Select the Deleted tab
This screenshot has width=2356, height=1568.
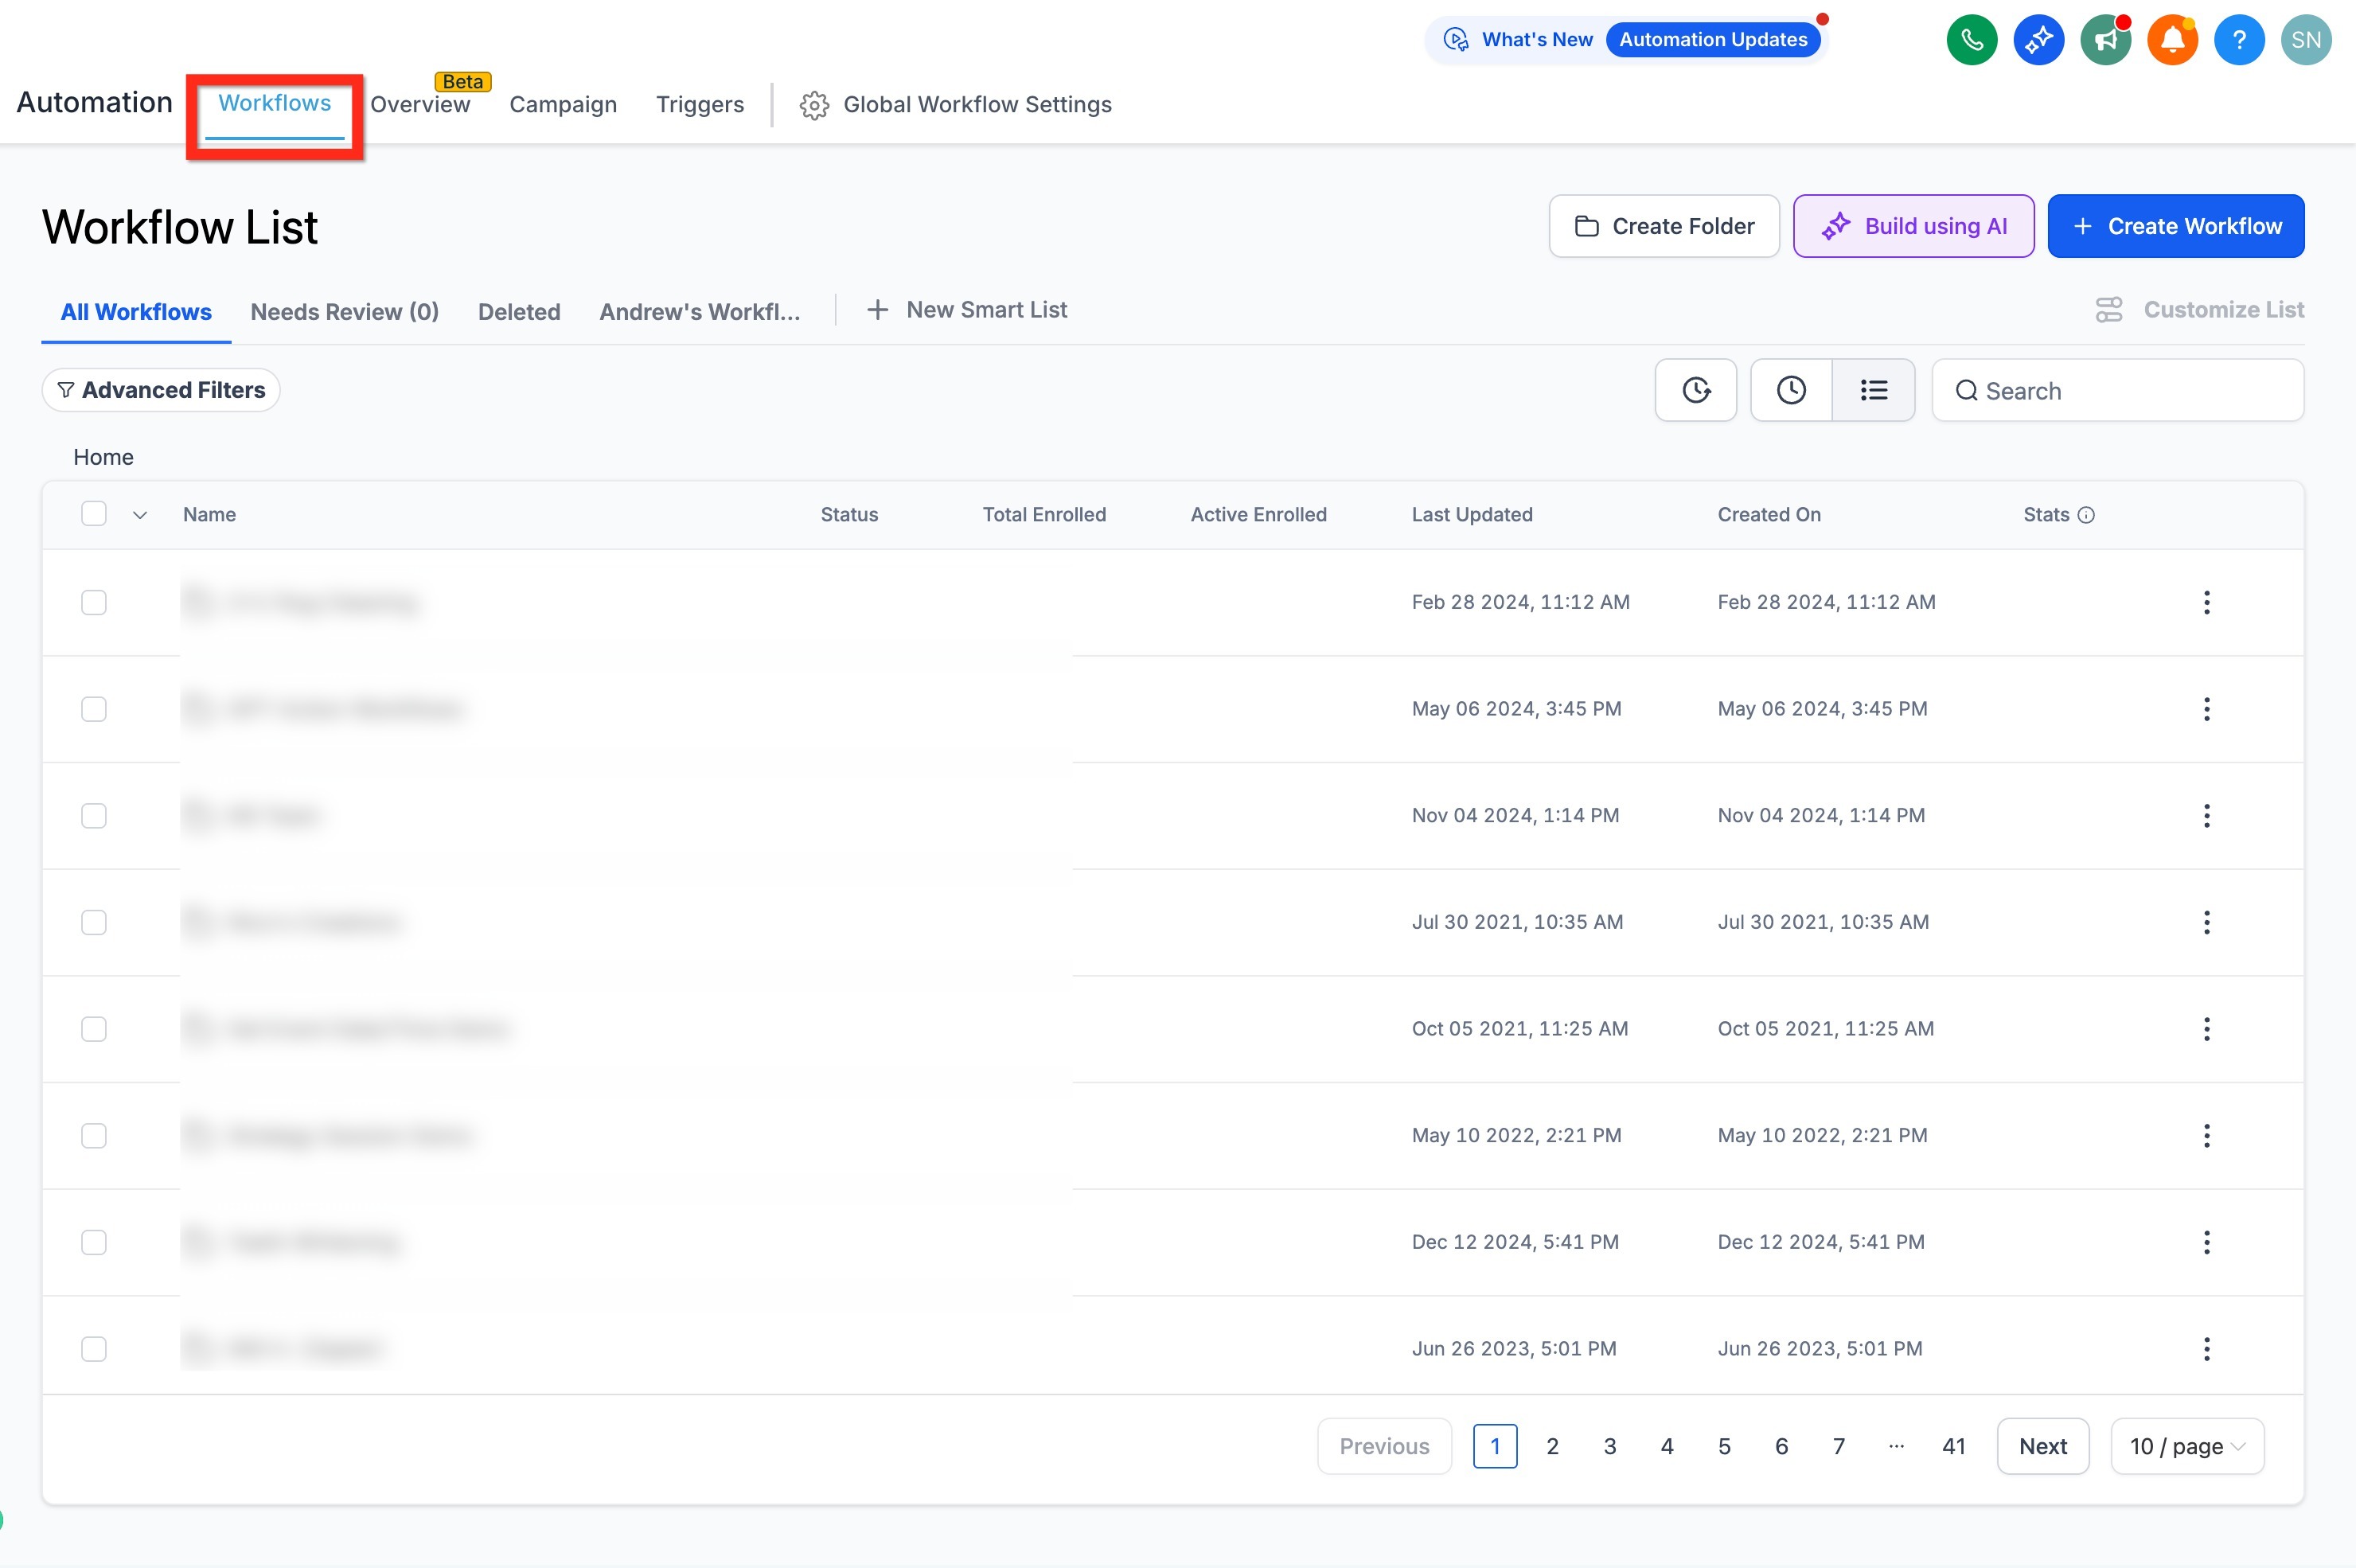click(x=519, y=312)
